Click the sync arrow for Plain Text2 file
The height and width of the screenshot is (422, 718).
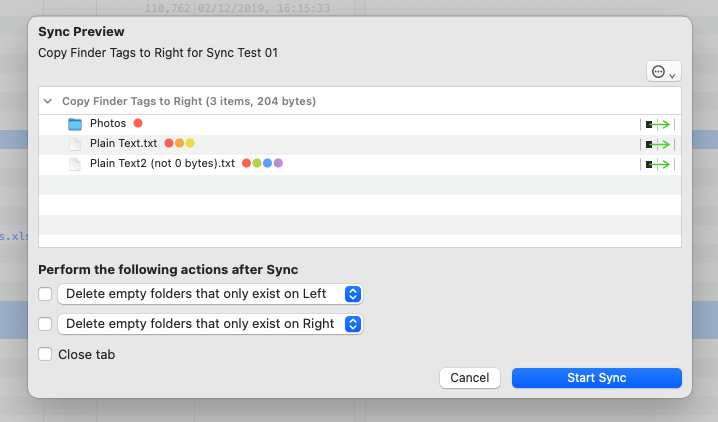pyautogui.click(x=658, y=164)
